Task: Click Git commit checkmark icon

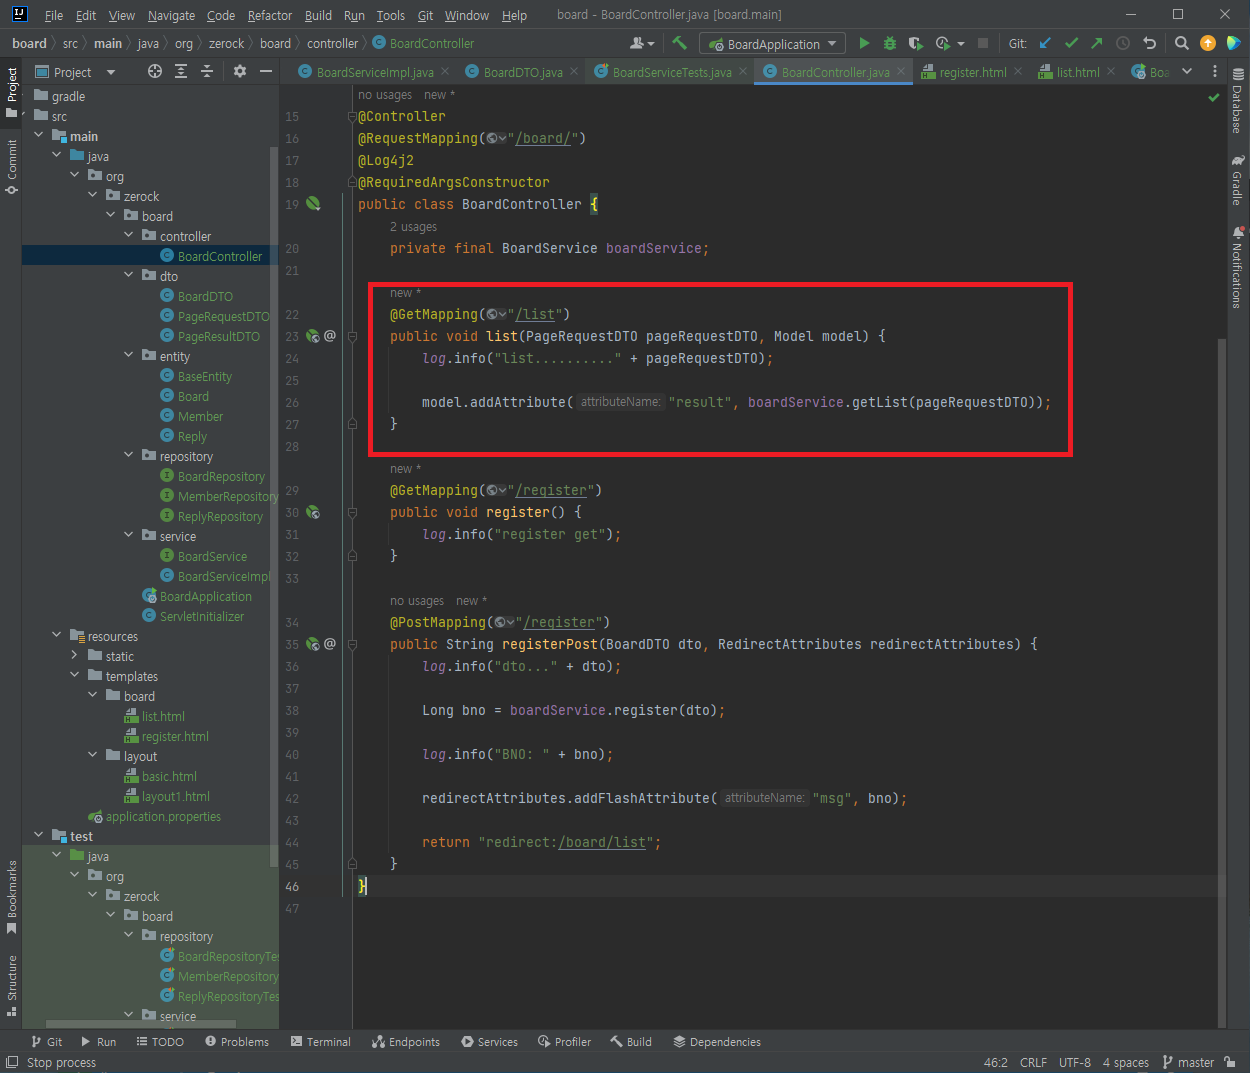Action: tap(1072, 43)
